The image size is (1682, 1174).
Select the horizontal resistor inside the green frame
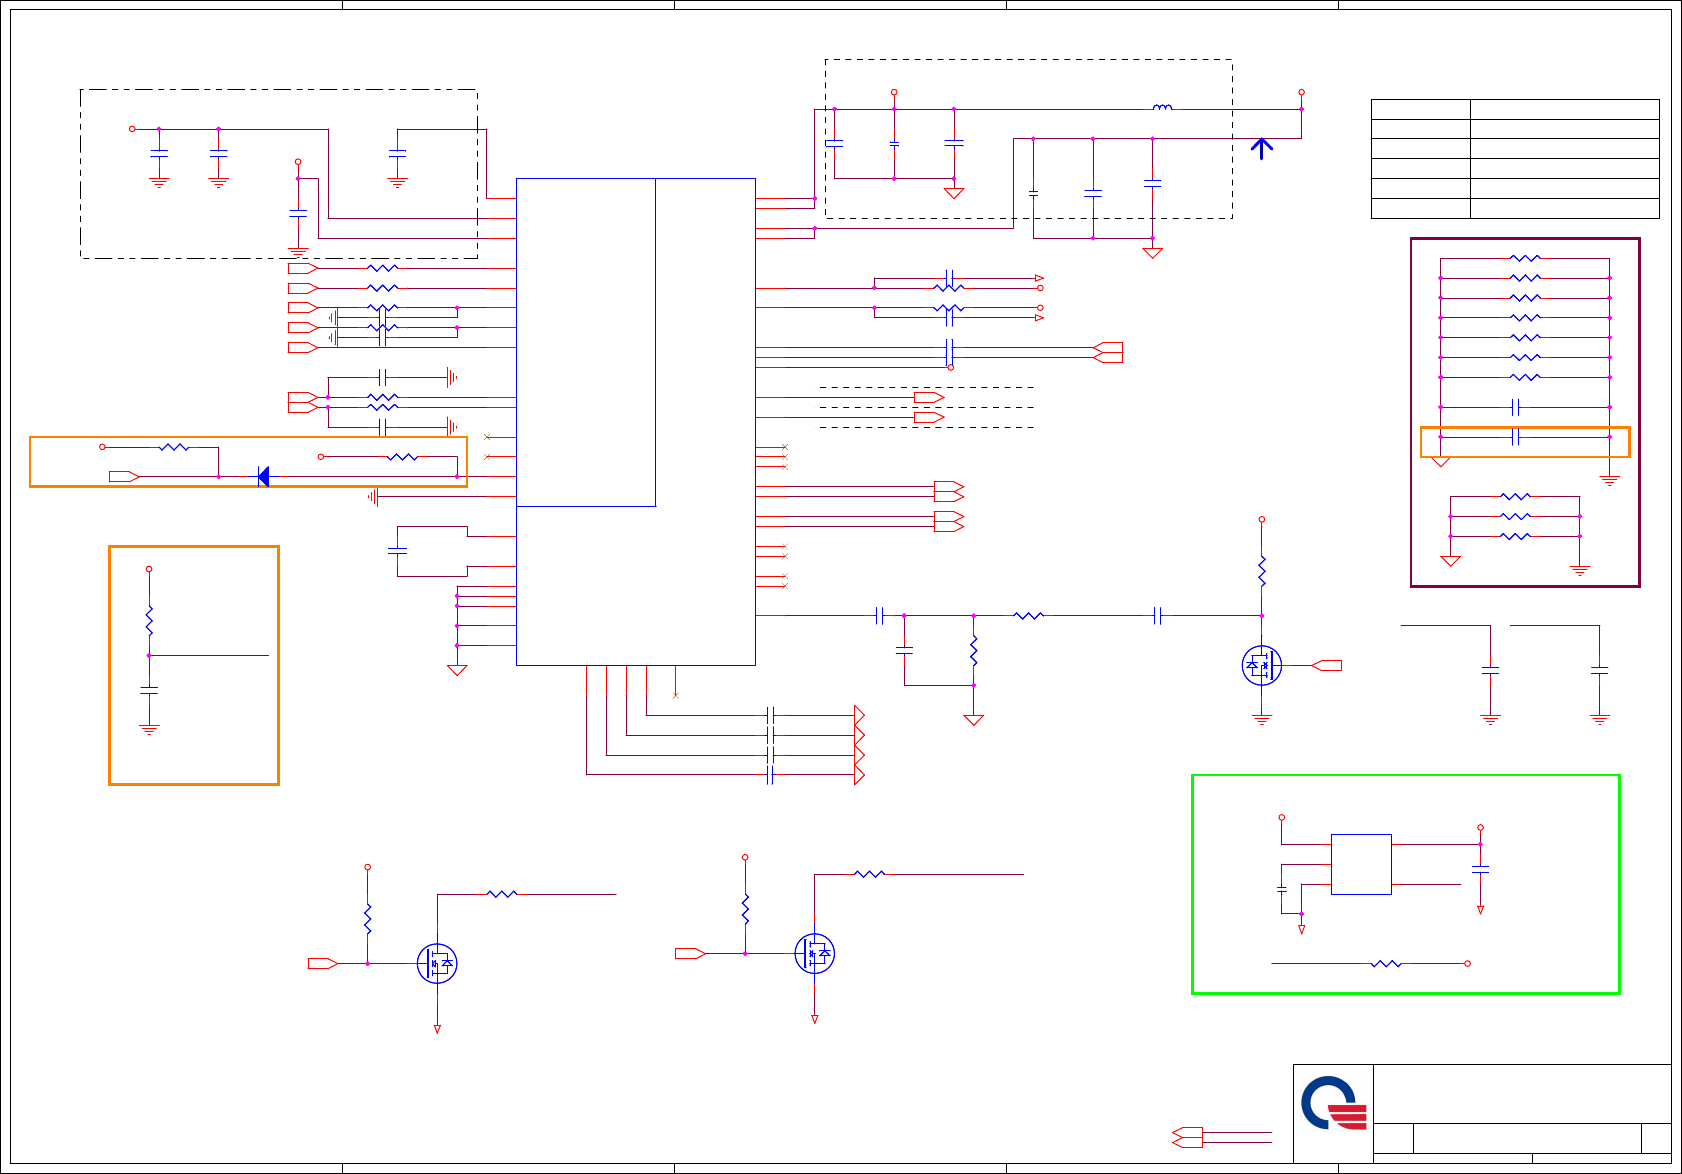coord(1386,964)
